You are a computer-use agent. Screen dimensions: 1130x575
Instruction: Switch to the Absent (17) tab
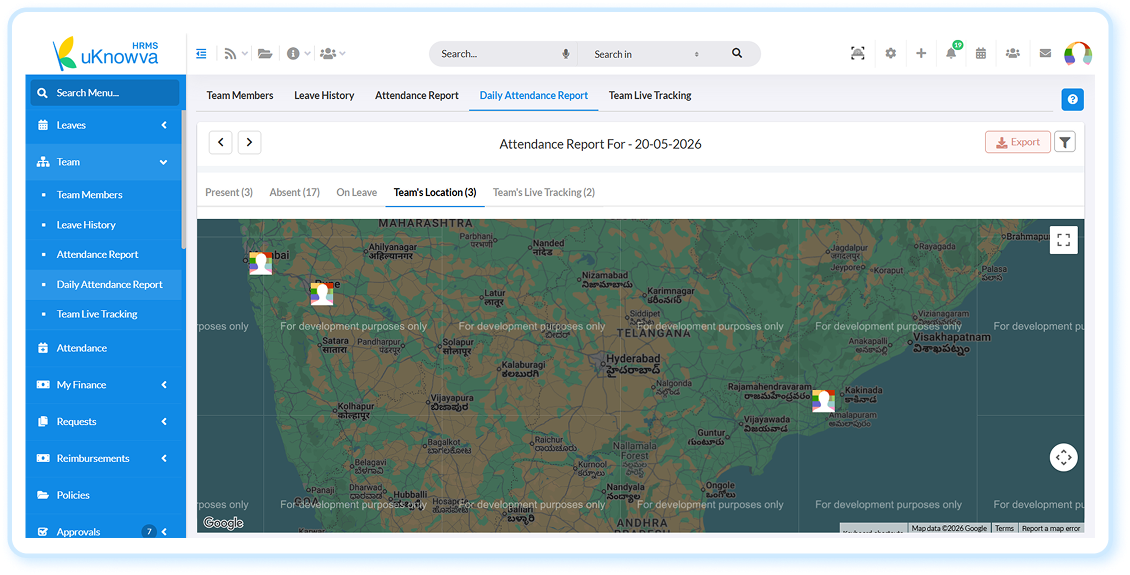point(294,192)
